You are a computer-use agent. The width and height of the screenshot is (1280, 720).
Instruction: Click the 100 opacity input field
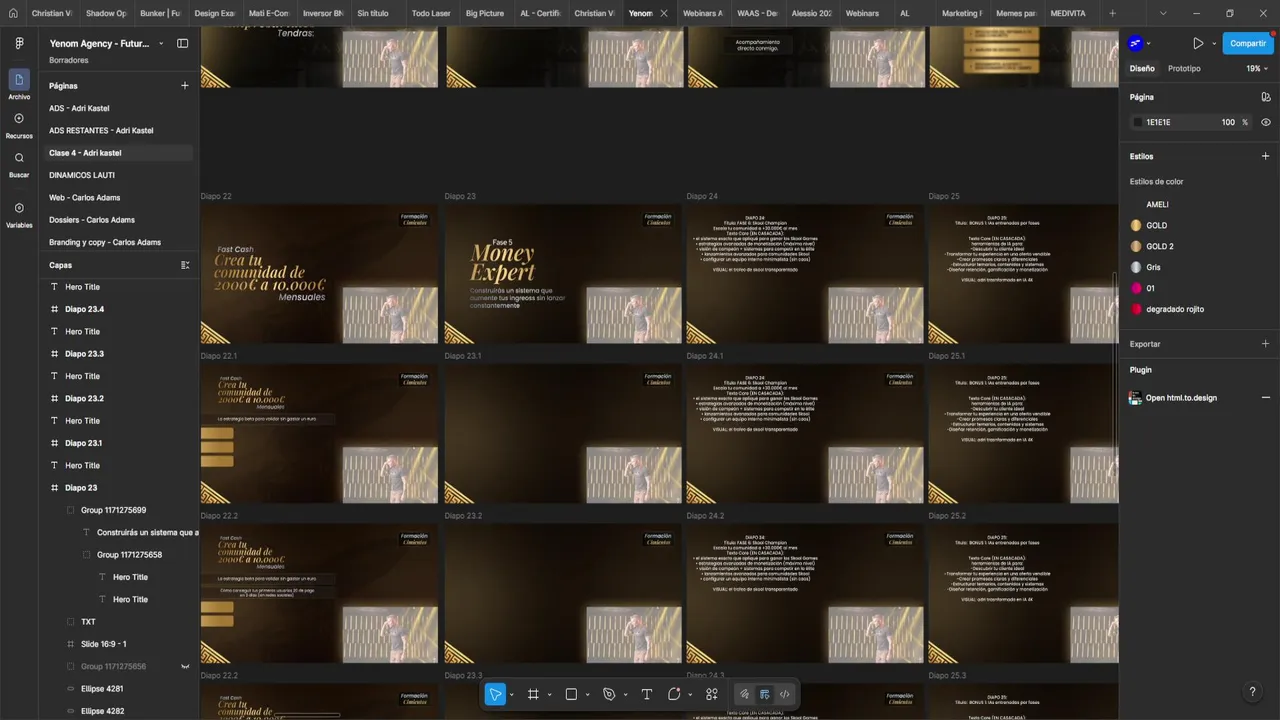coord(1228,122)
